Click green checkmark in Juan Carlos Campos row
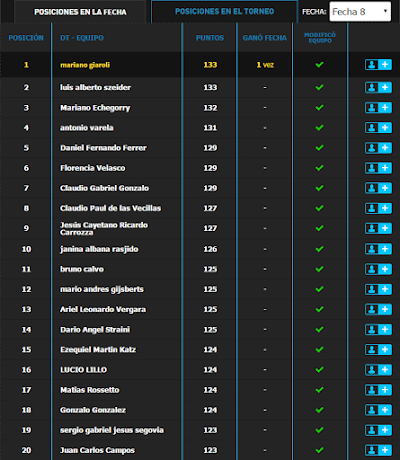This screenshot has width=400, height=460. [x=319, y=450]
